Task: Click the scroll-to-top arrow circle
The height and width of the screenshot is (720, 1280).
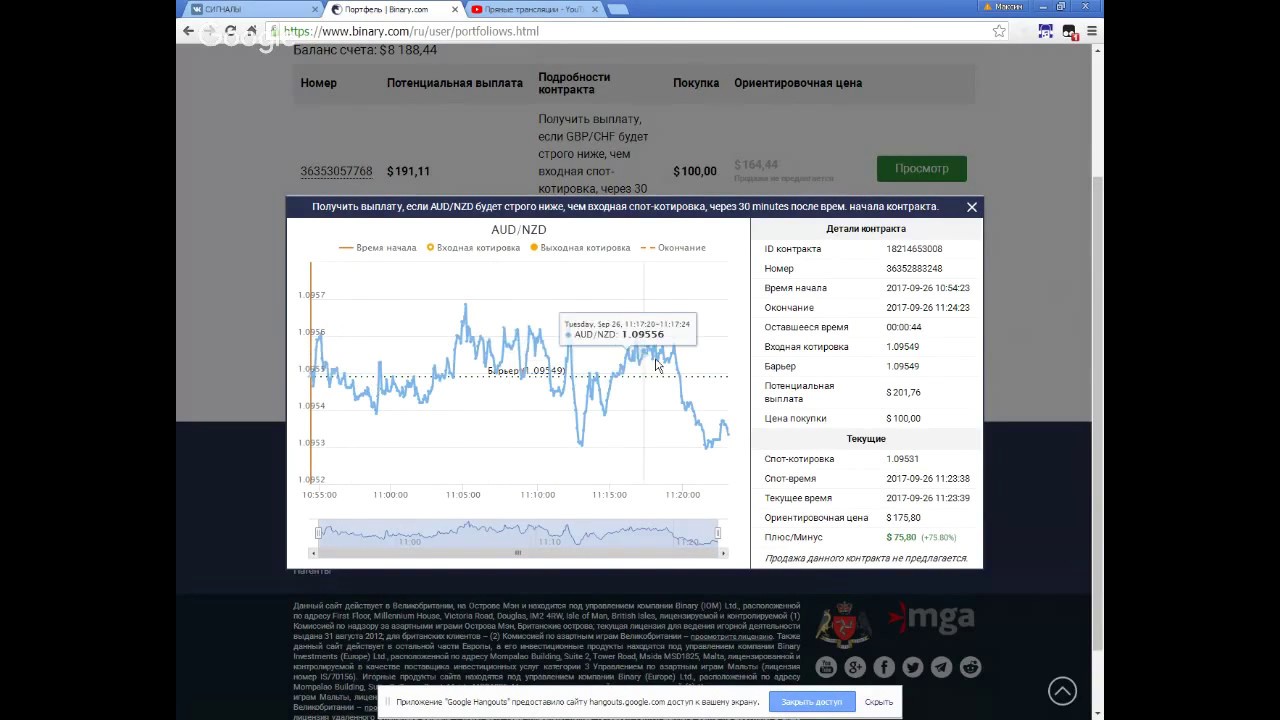Action: pos(1062,691)
